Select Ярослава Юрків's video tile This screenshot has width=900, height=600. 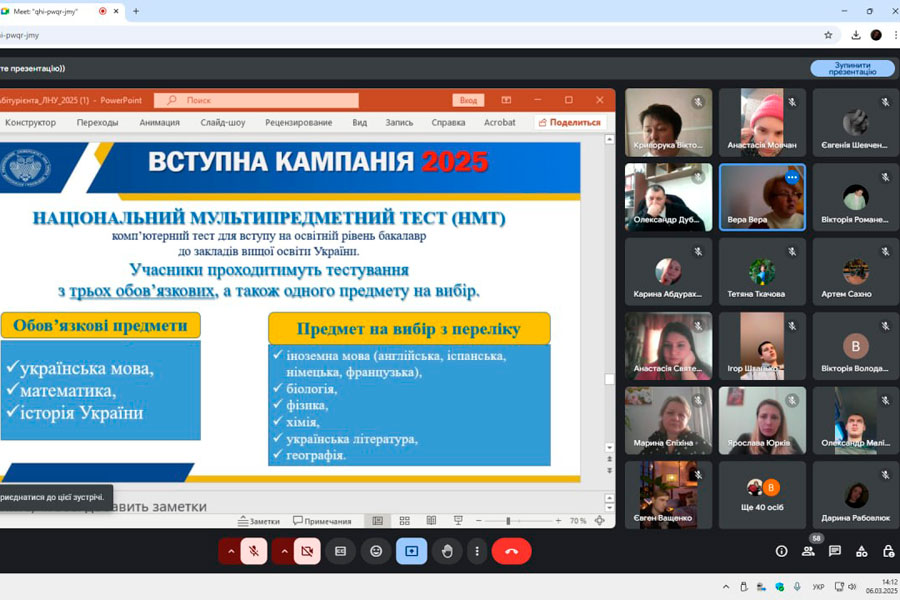click(762, 420)
